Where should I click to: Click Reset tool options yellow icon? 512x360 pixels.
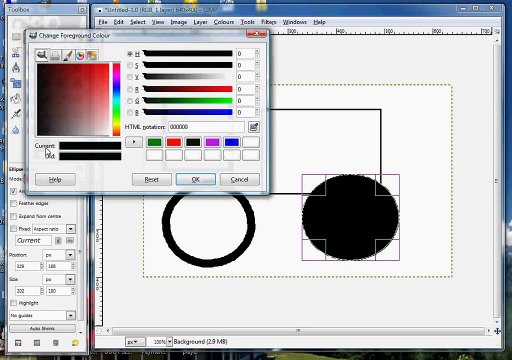[75, 343]
